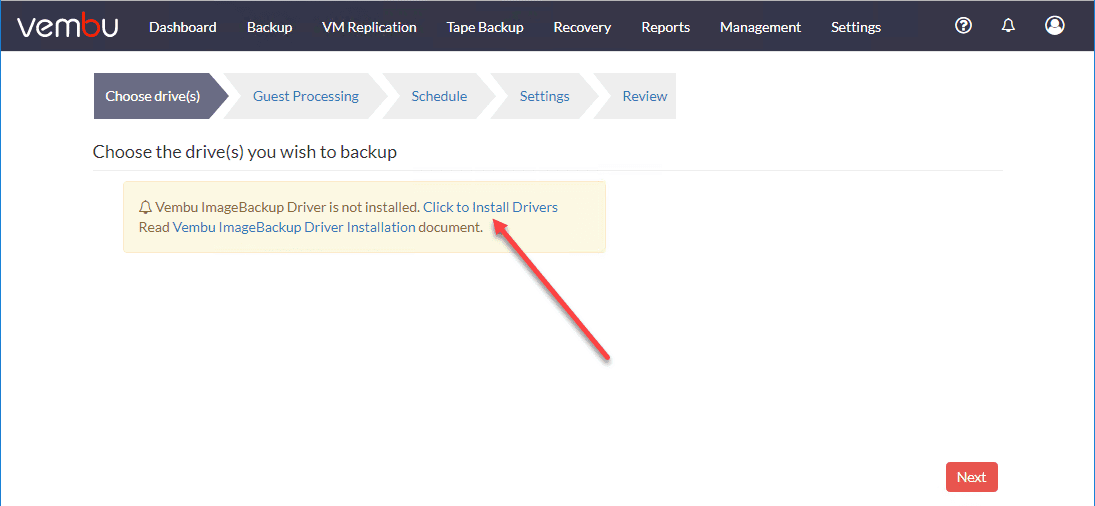This screenshot has height=506, width=1095.
Task: Open the notifications bell in header
Action: tap(1008, 26)
